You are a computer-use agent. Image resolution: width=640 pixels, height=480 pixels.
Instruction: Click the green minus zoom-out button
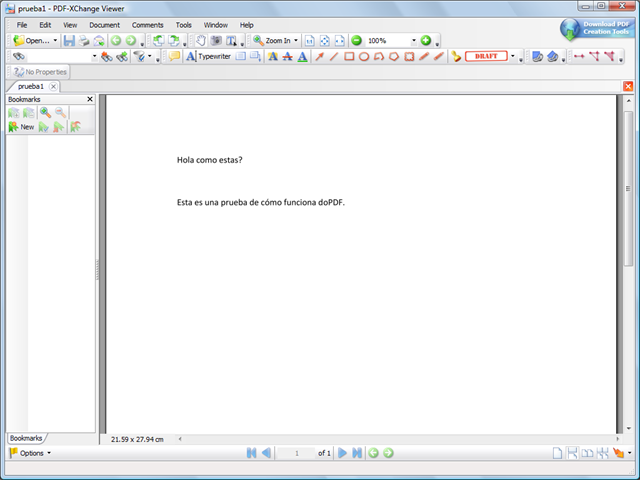[x=356, y=40]
